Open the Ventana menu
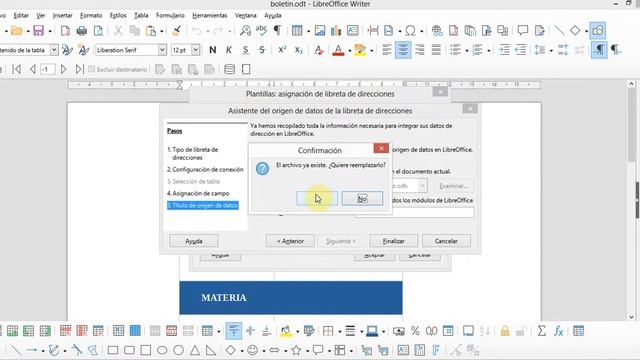The width and height of the screenshot is (640, 360). click(246, 16)
